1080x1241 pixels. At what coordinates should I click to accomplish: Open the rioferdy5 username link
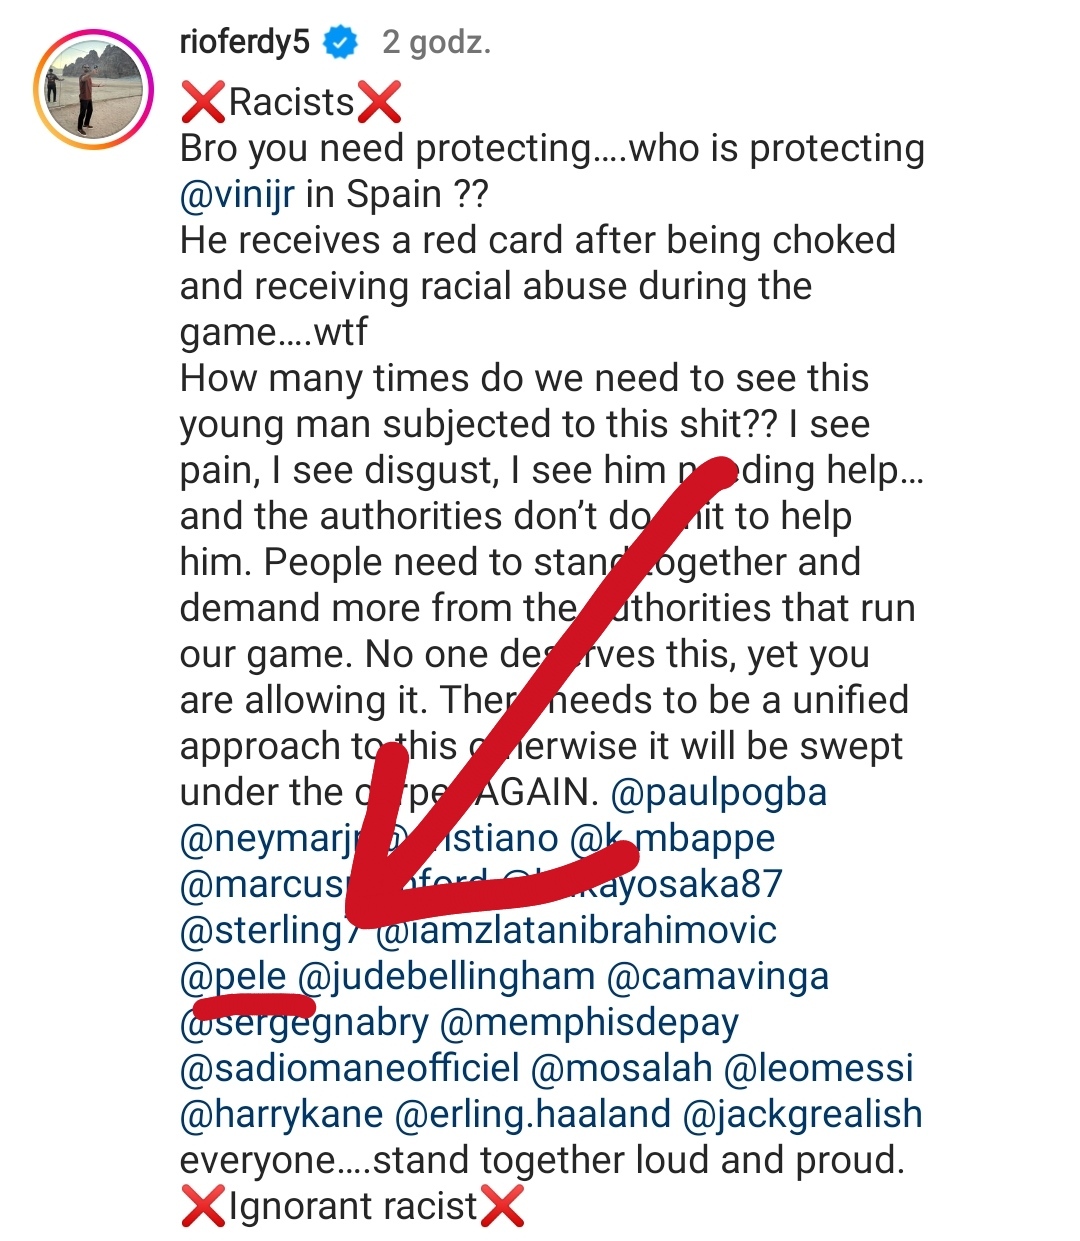[245, 43]
